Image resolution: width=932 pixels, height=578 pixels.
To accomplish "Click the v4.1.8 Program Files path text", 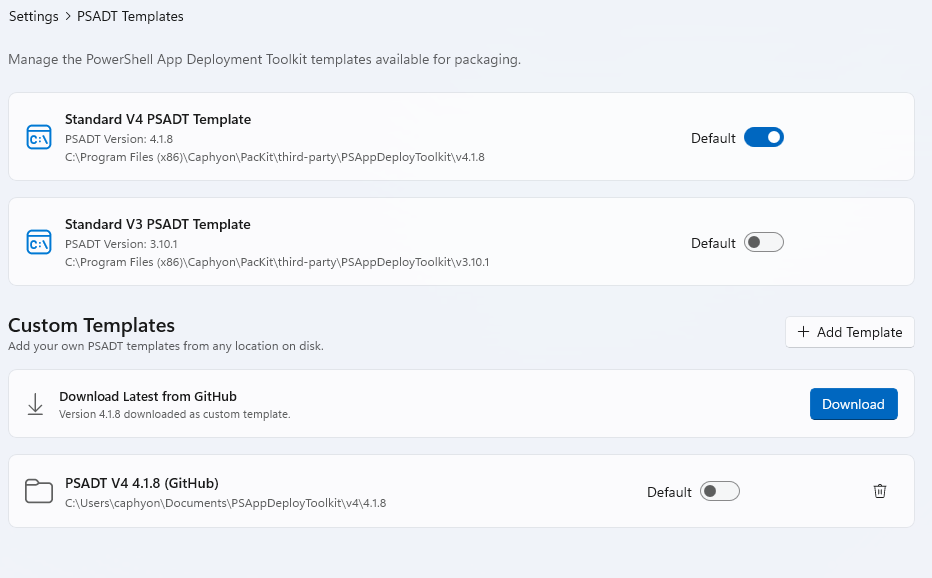I will 275,157.
